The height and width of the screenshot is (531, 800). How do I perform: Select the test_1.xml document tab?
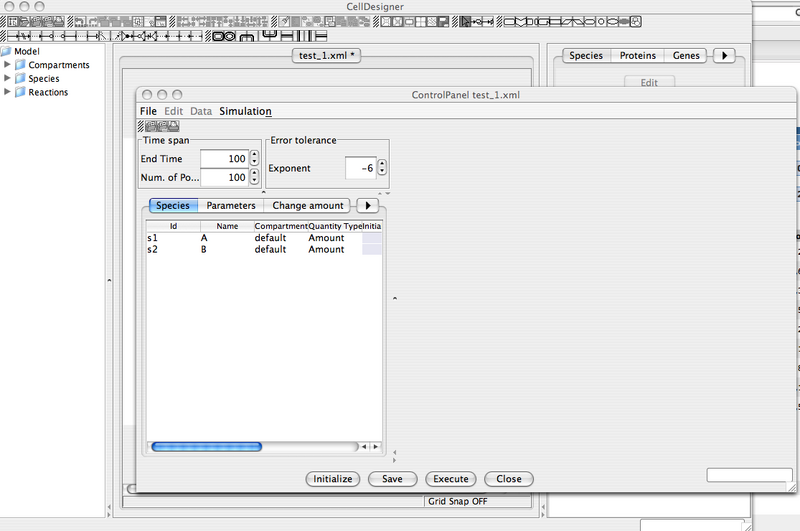click(326, 55)
